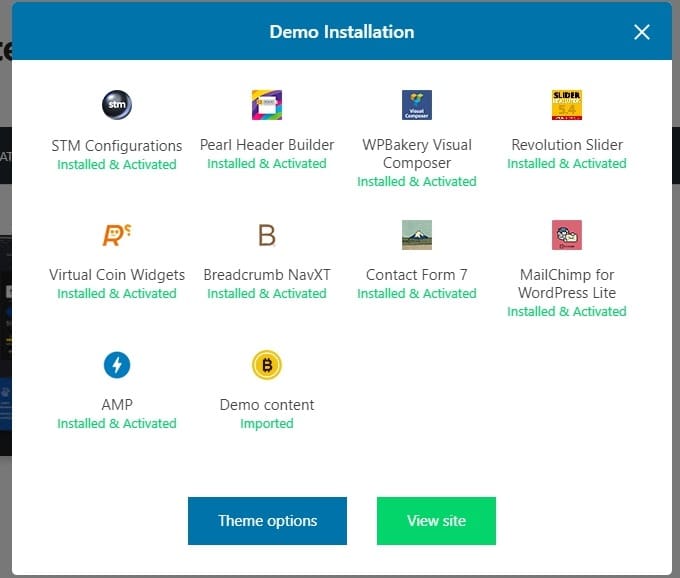
Task: Click Installed & Activated under AMP
Action: [117, 423]
